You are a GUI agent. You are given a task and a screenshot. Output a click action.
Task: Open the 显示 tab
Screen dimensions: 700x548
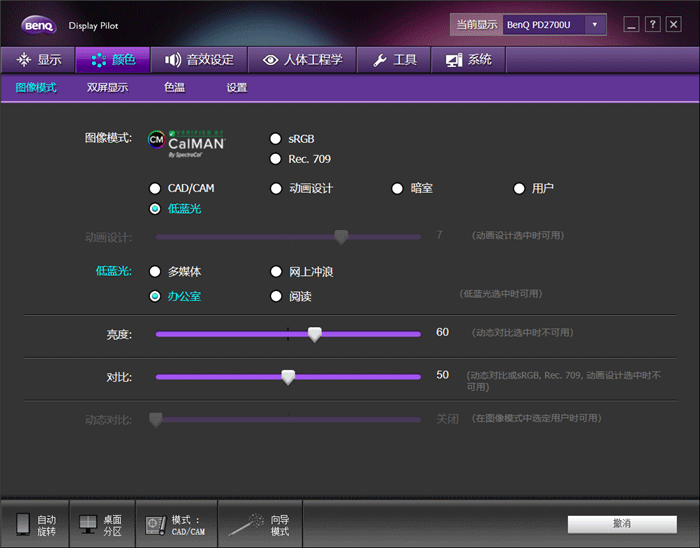pyautogui.click(x=38, y=59)
